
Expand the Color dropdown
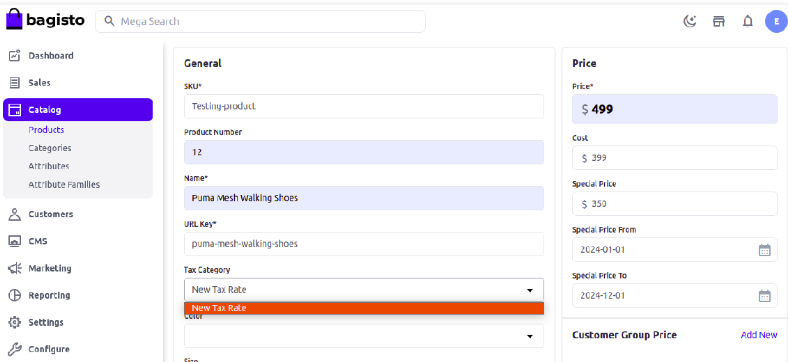(x=364, y=336)
